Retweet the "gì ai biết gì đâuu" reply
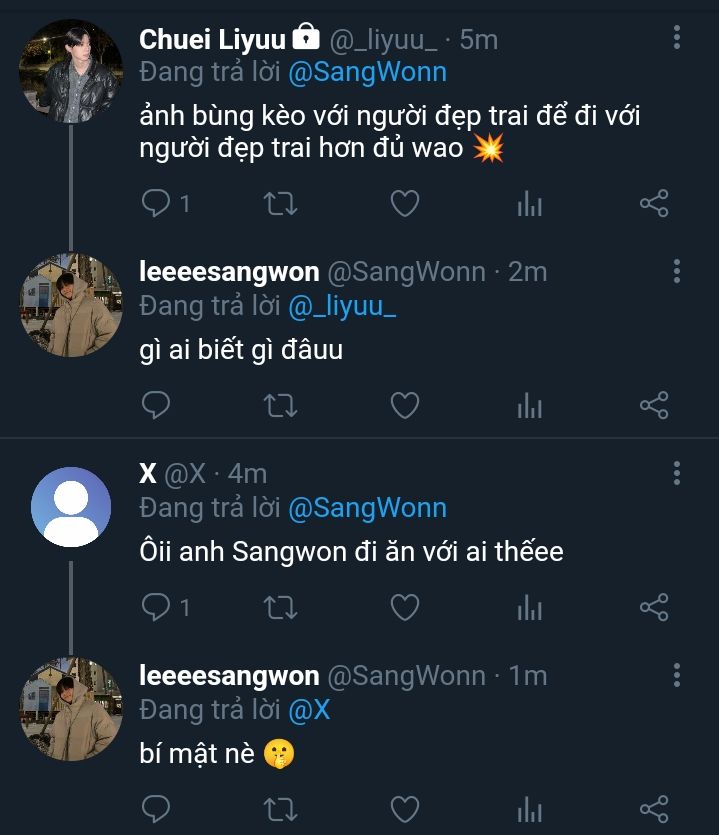This screenshot has height=835, width=719. [279, 405]
